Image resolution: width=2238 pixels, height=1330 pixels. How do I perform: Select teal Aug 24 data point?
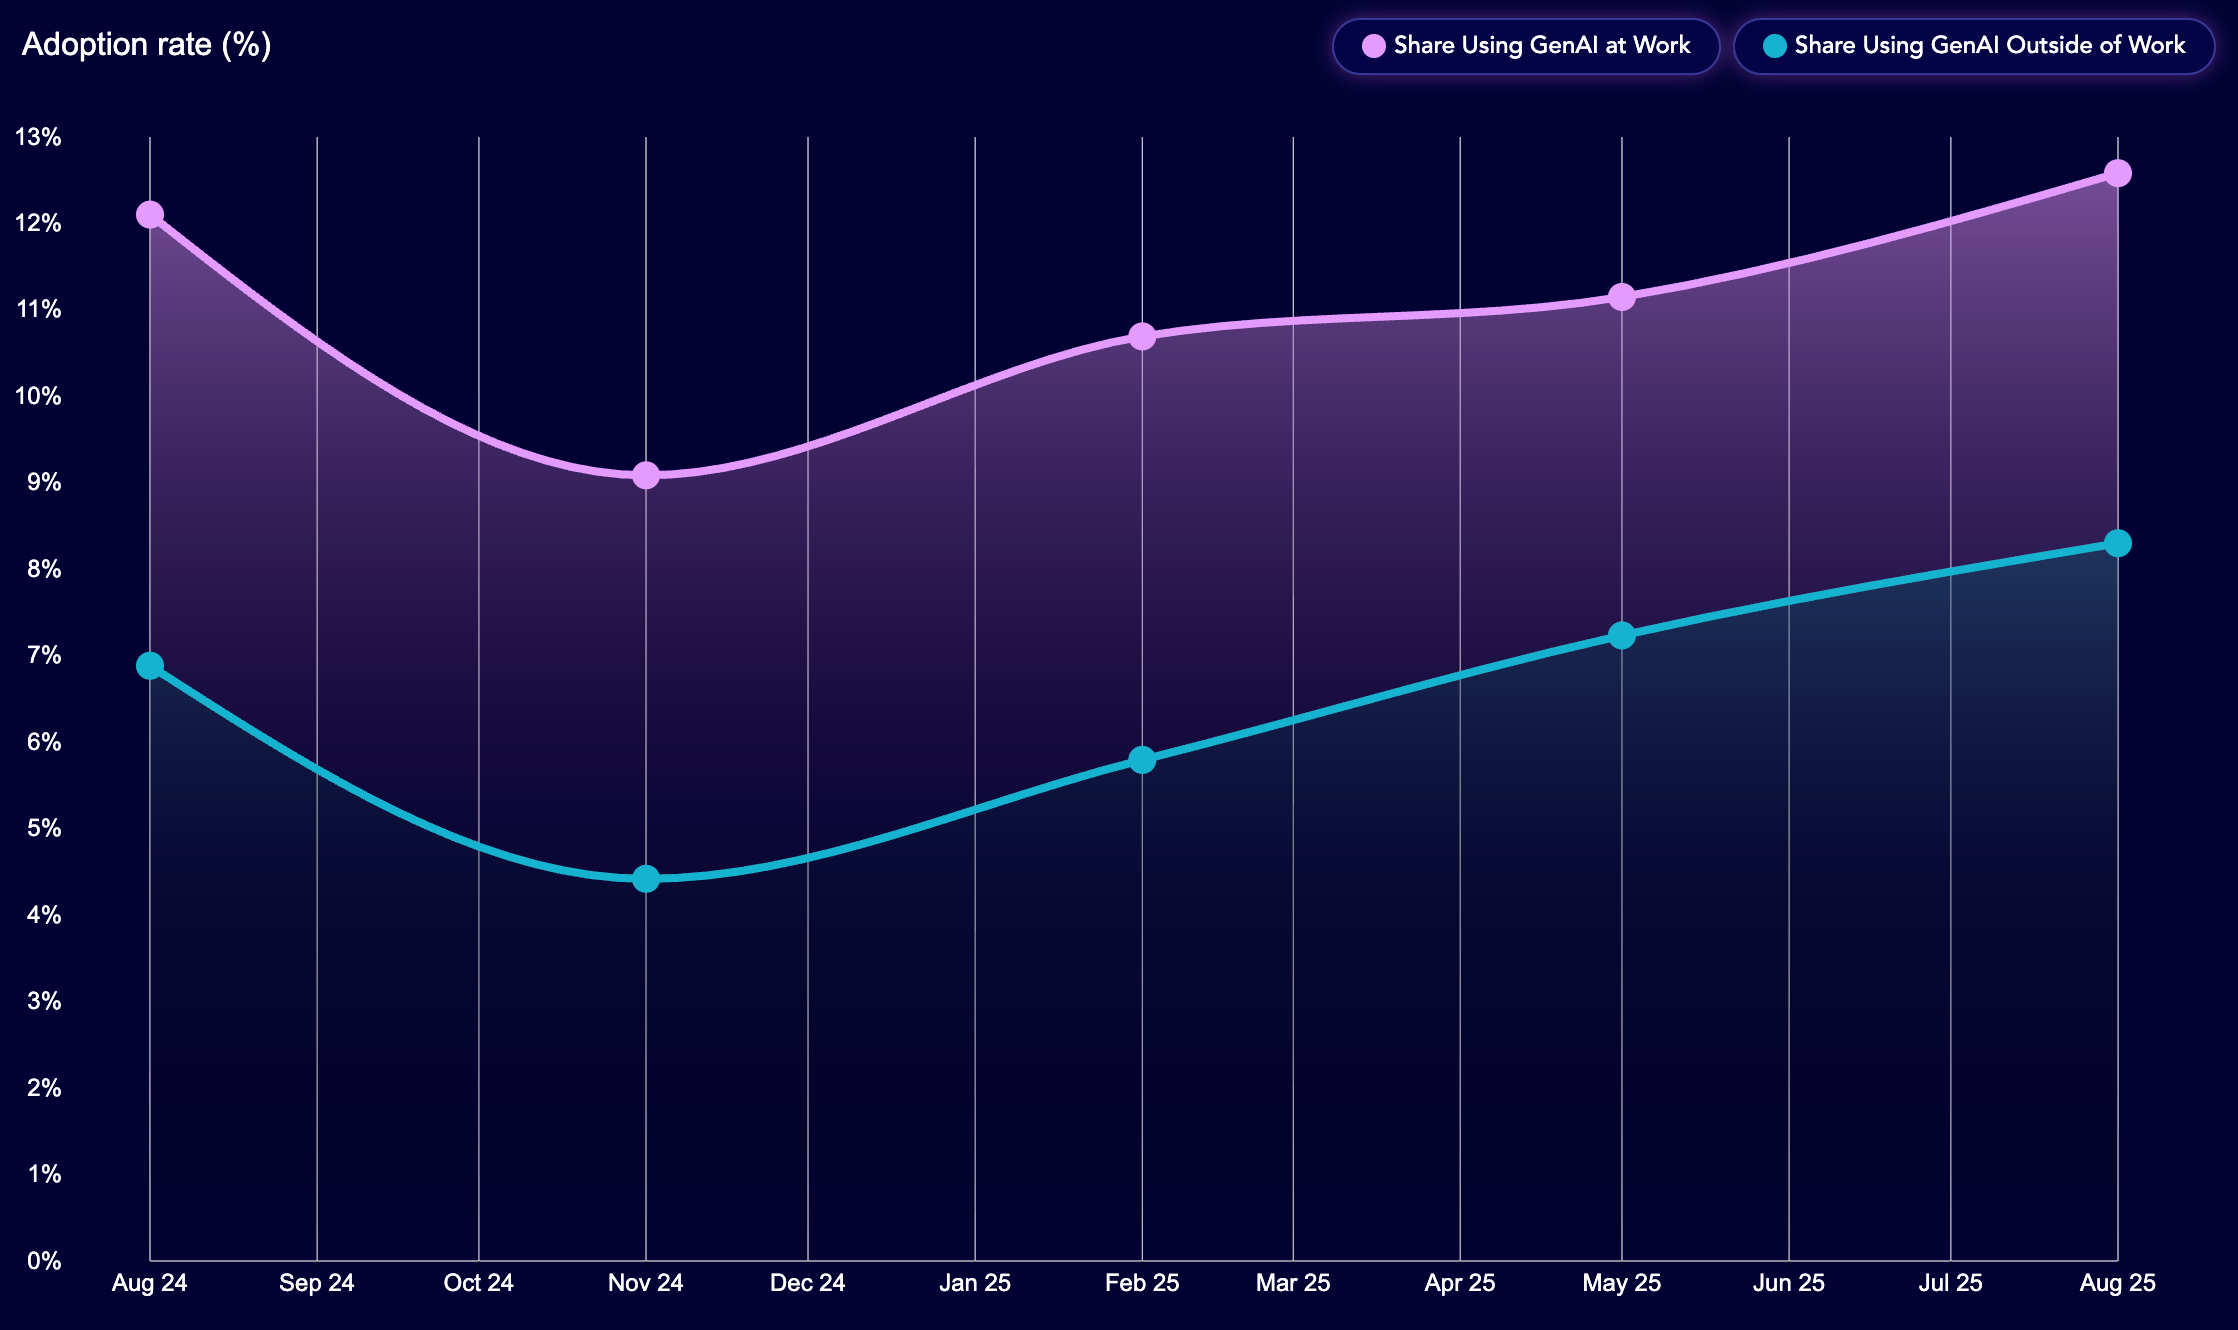click(150, 666)
